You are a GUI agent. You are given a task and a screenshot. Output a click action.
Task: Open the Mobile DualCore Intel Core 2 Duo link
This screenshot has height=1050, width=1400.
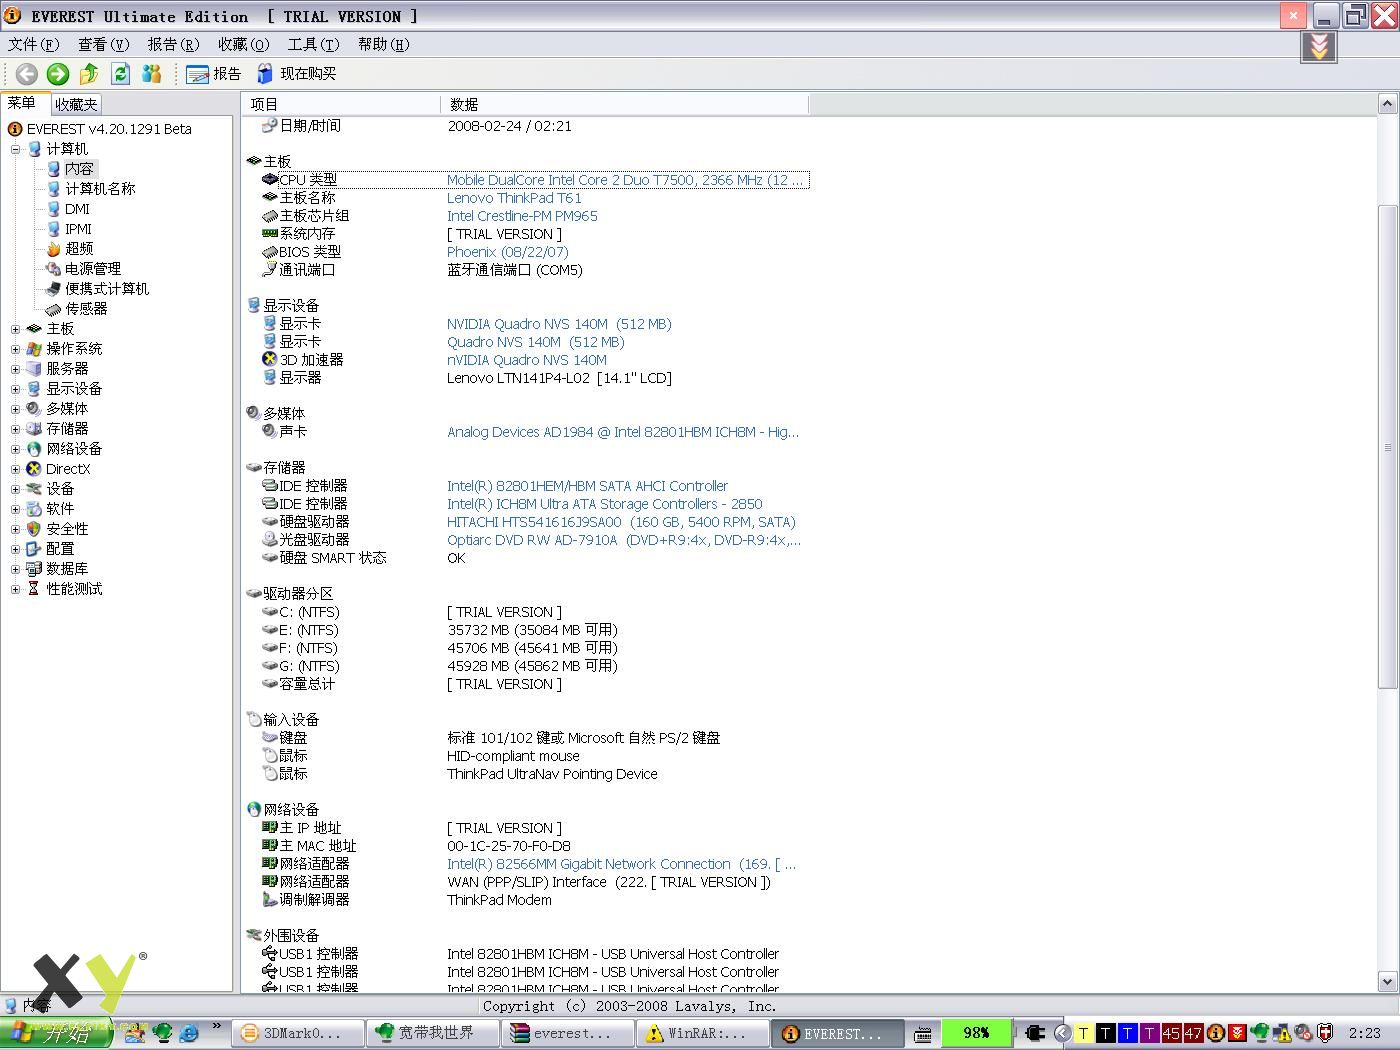point(624,180)
